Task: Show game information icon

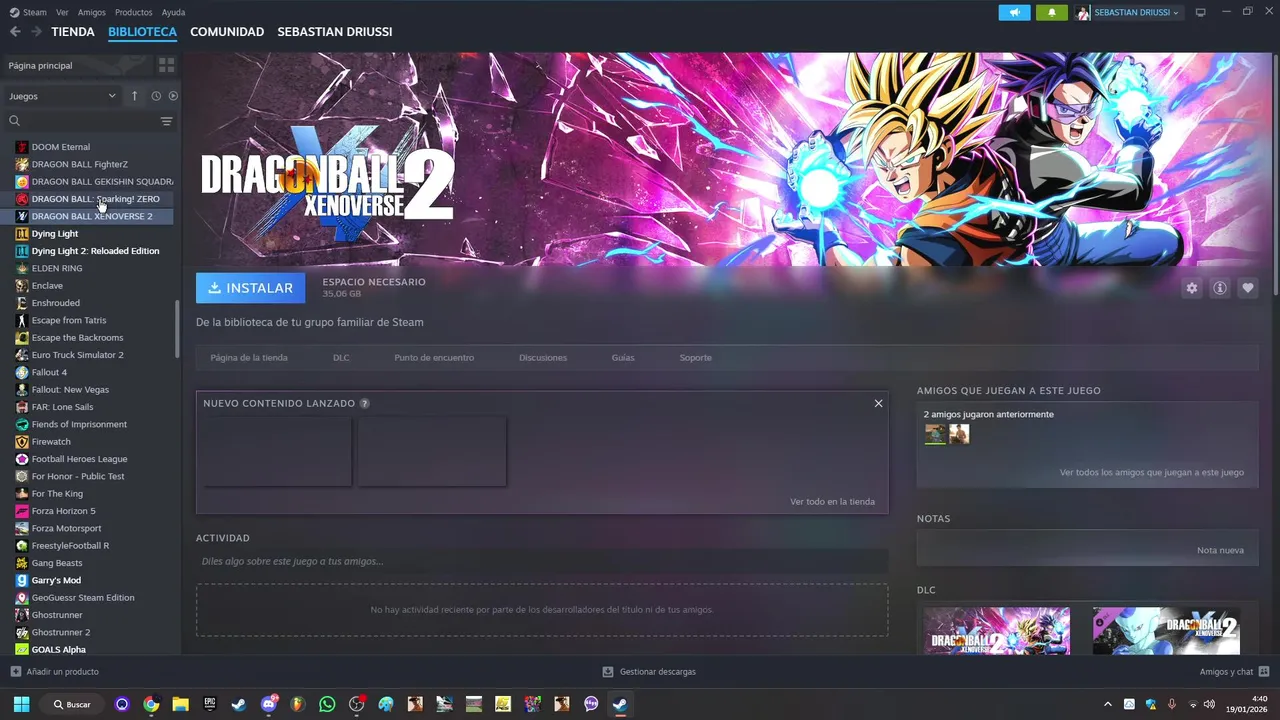Action: tap(1219, 288)
